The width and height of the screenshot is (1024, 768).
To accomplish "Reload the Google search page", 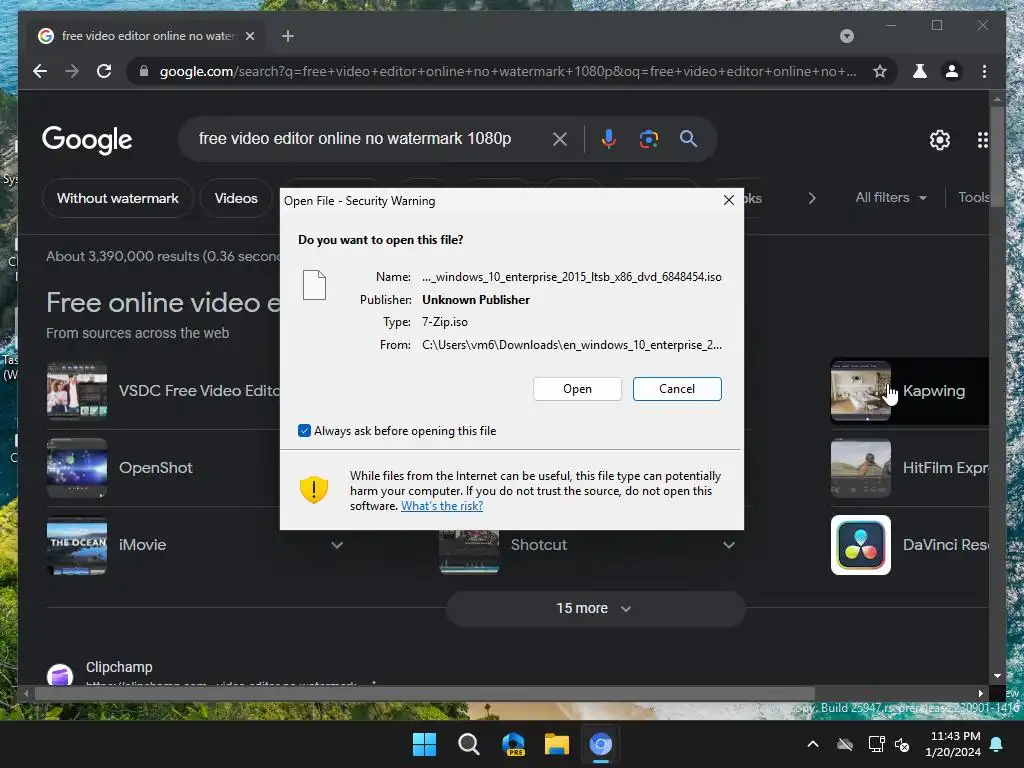I will (x=104, y=71).
